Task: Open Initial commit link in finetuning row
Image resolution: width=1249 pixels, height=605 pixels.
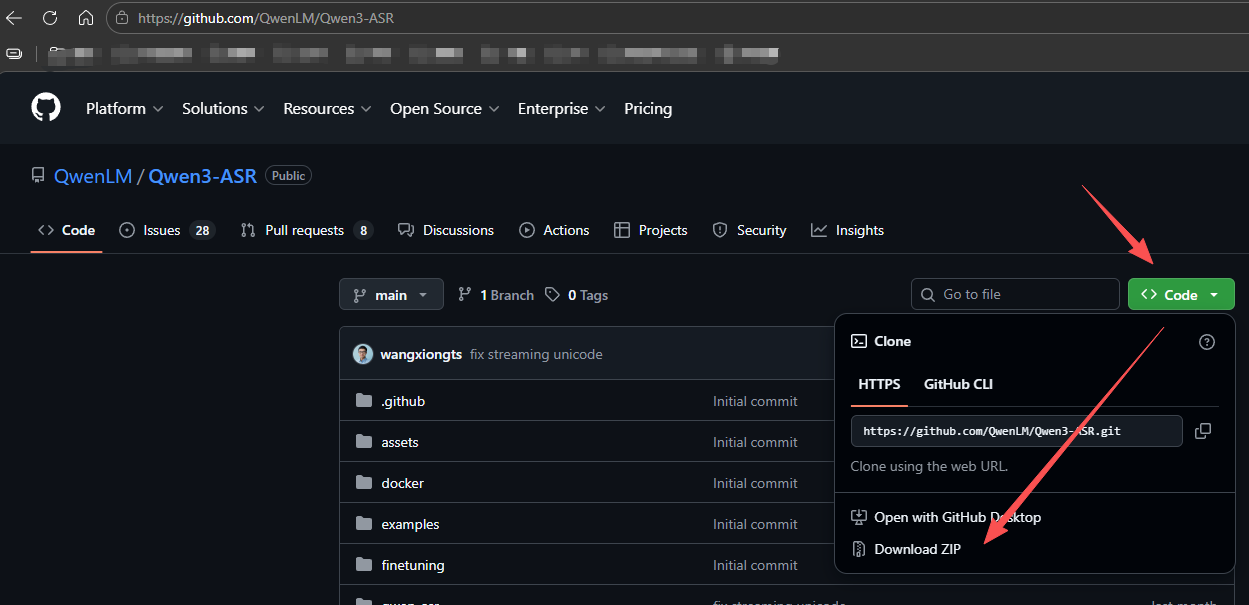Action: tap(755, 565)
